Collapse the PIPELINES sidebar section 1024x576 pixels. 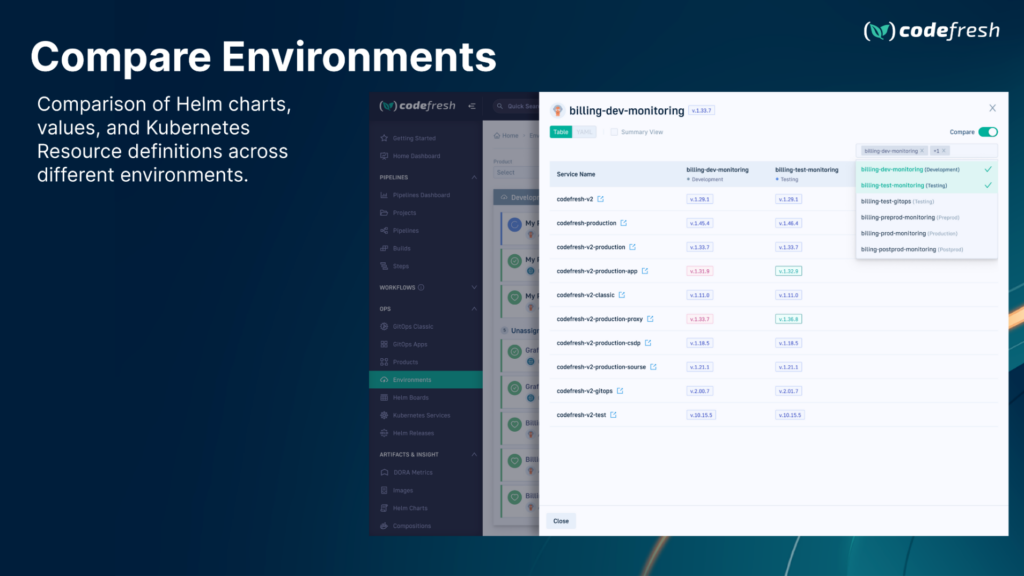coord(474,177)
